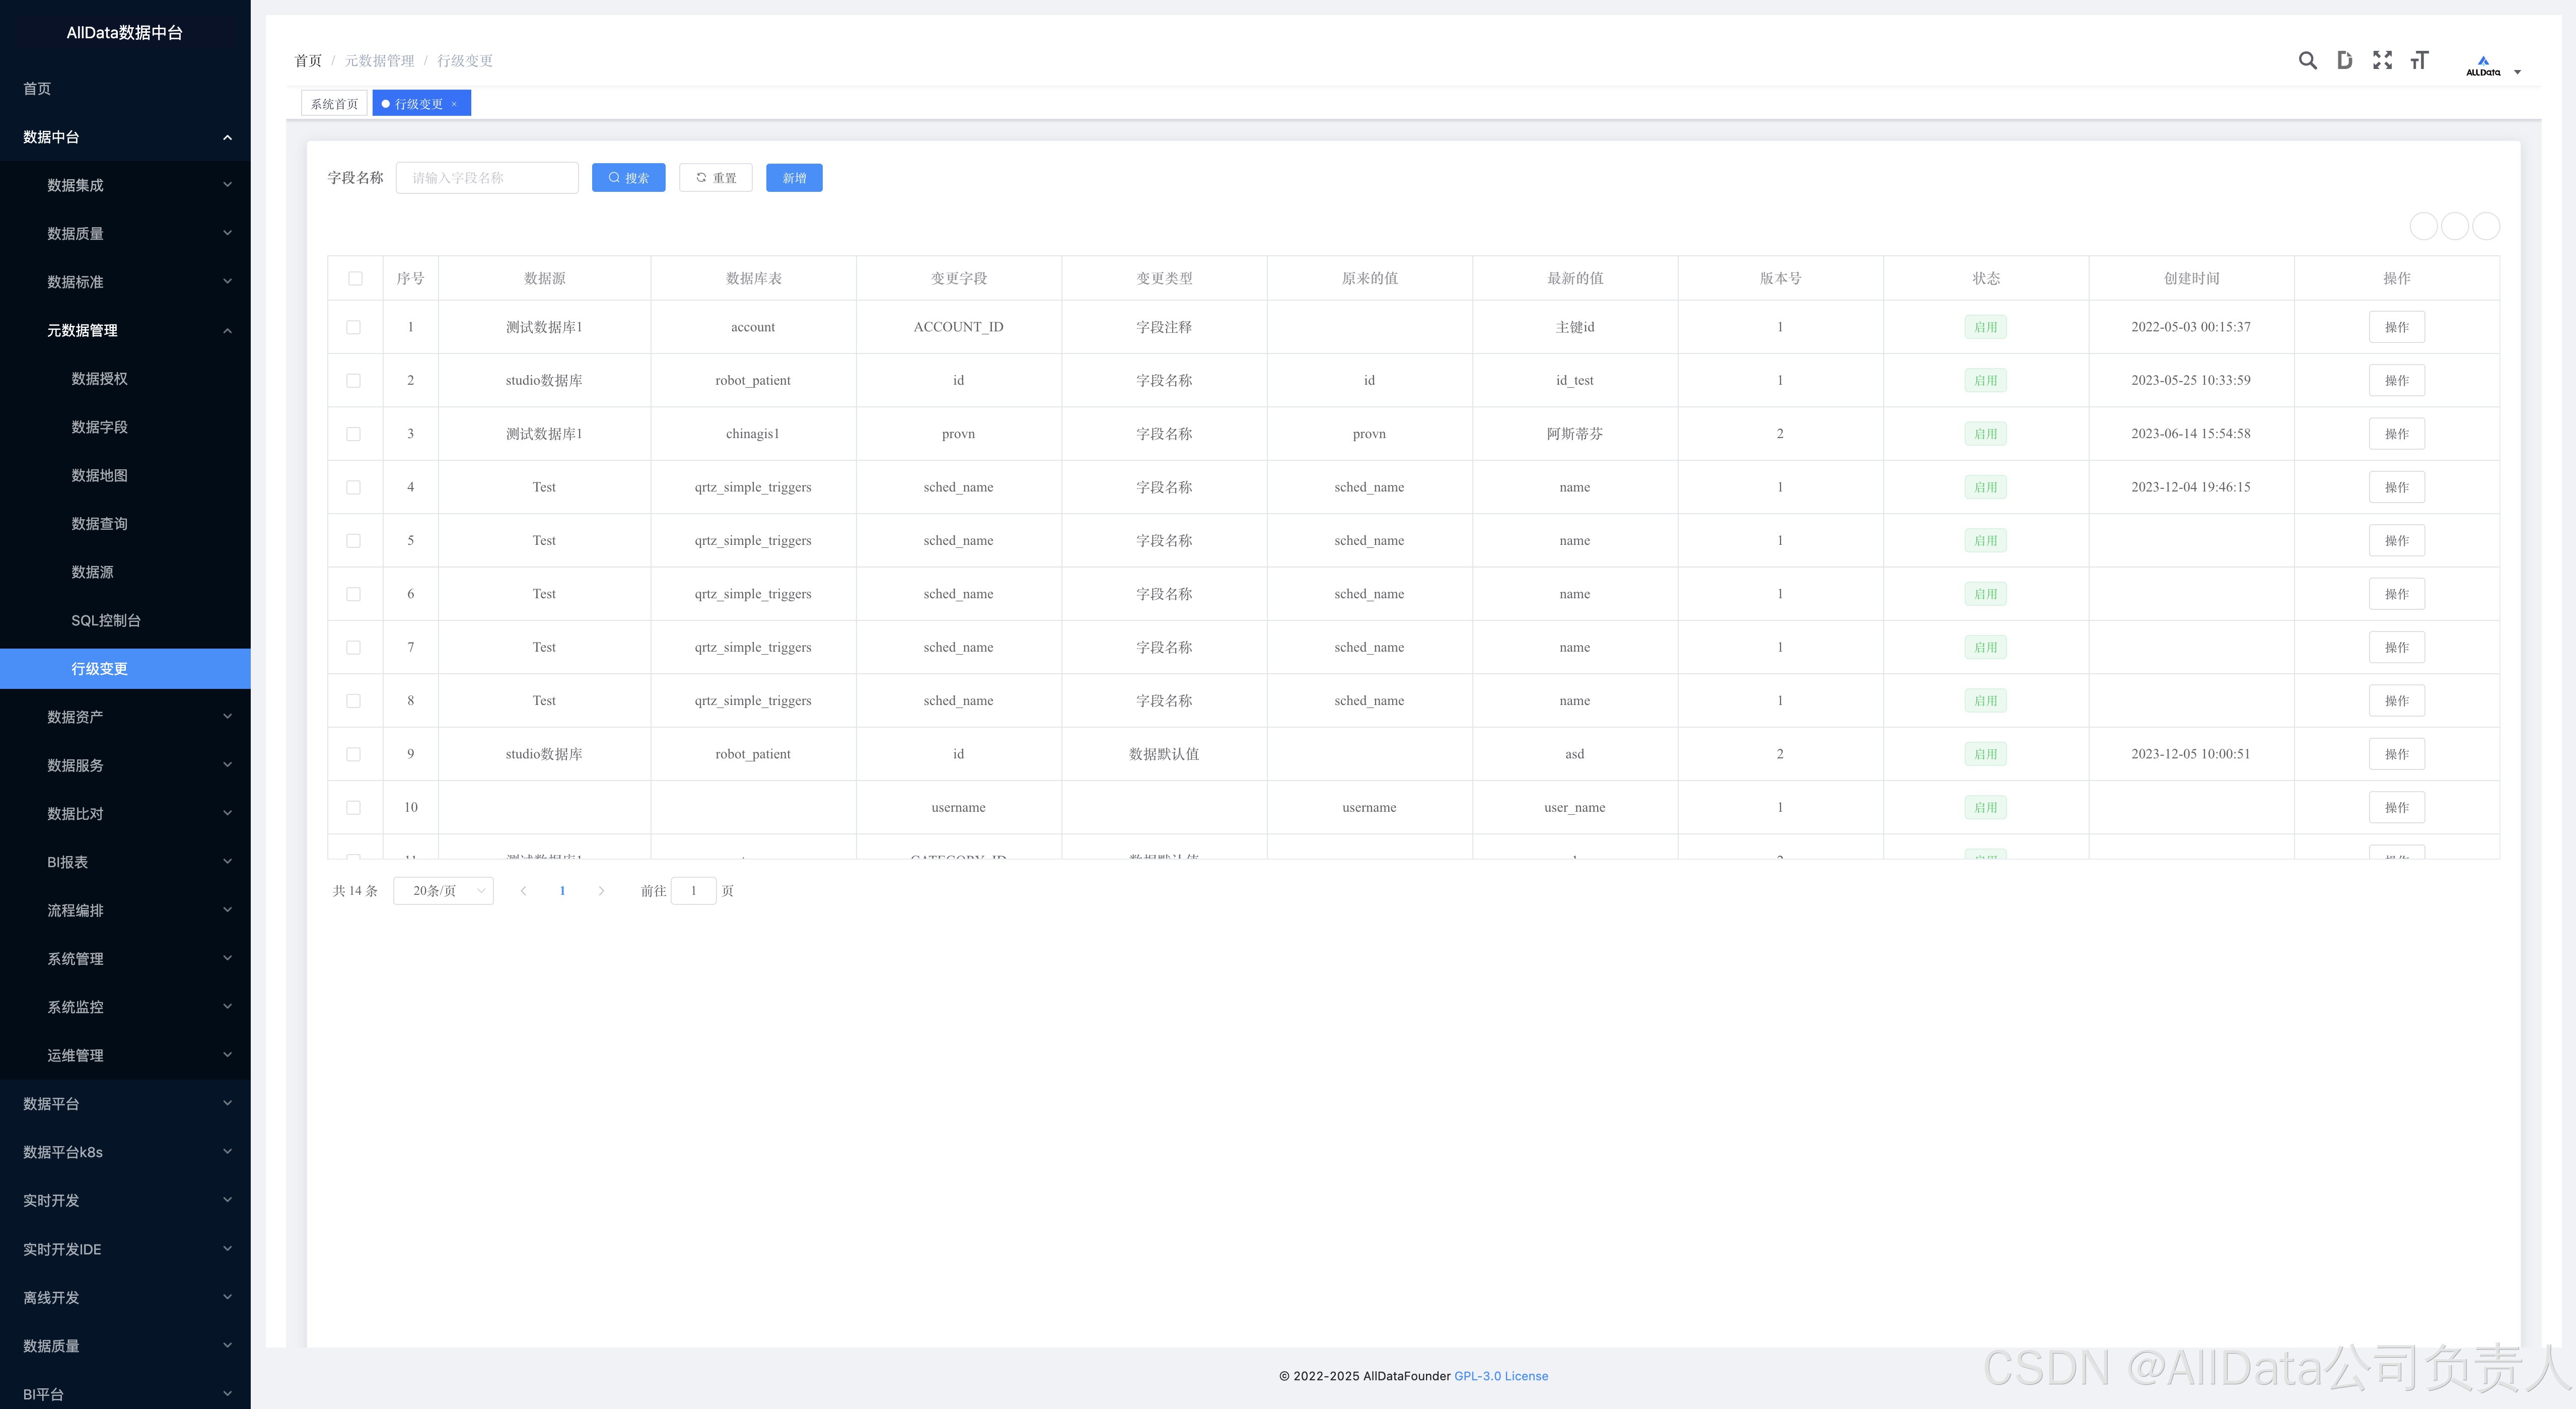Open the header search magnifier icon
Screen dimensions: 2576x1409
click(x=2307, y=60)
